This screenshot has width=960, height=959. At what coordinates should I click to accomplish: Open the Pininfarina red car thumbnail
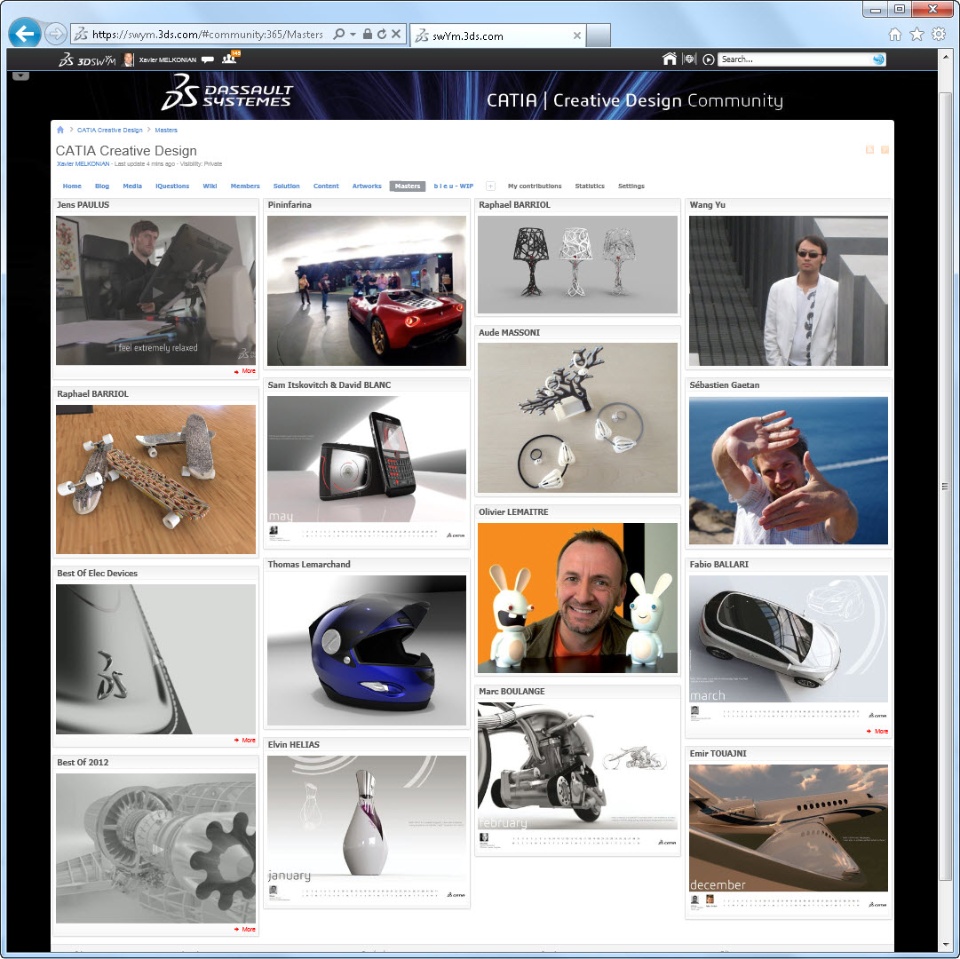click(x=366, y=291)
